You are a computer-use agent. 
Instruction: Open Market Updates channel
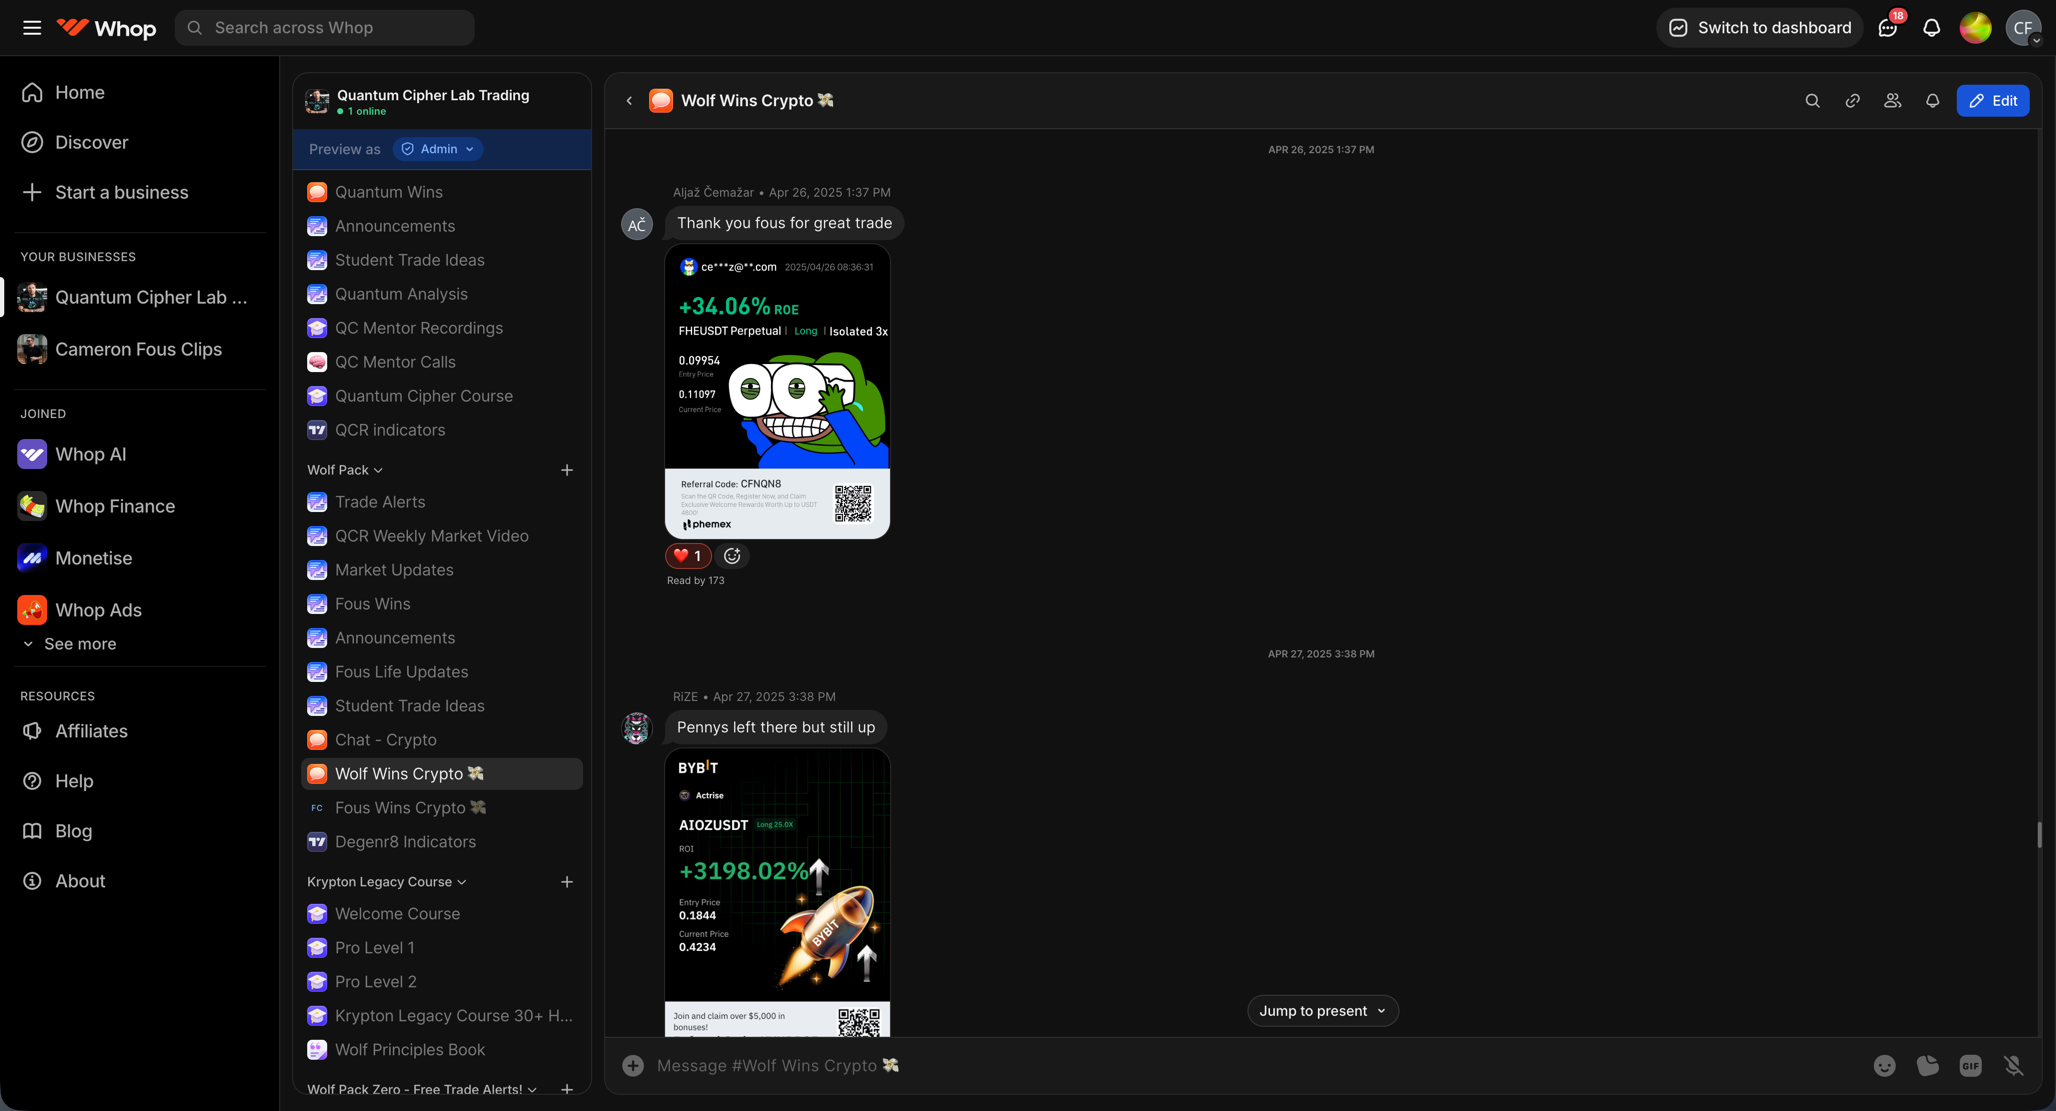pyautogui.click(x=442, y=571)
